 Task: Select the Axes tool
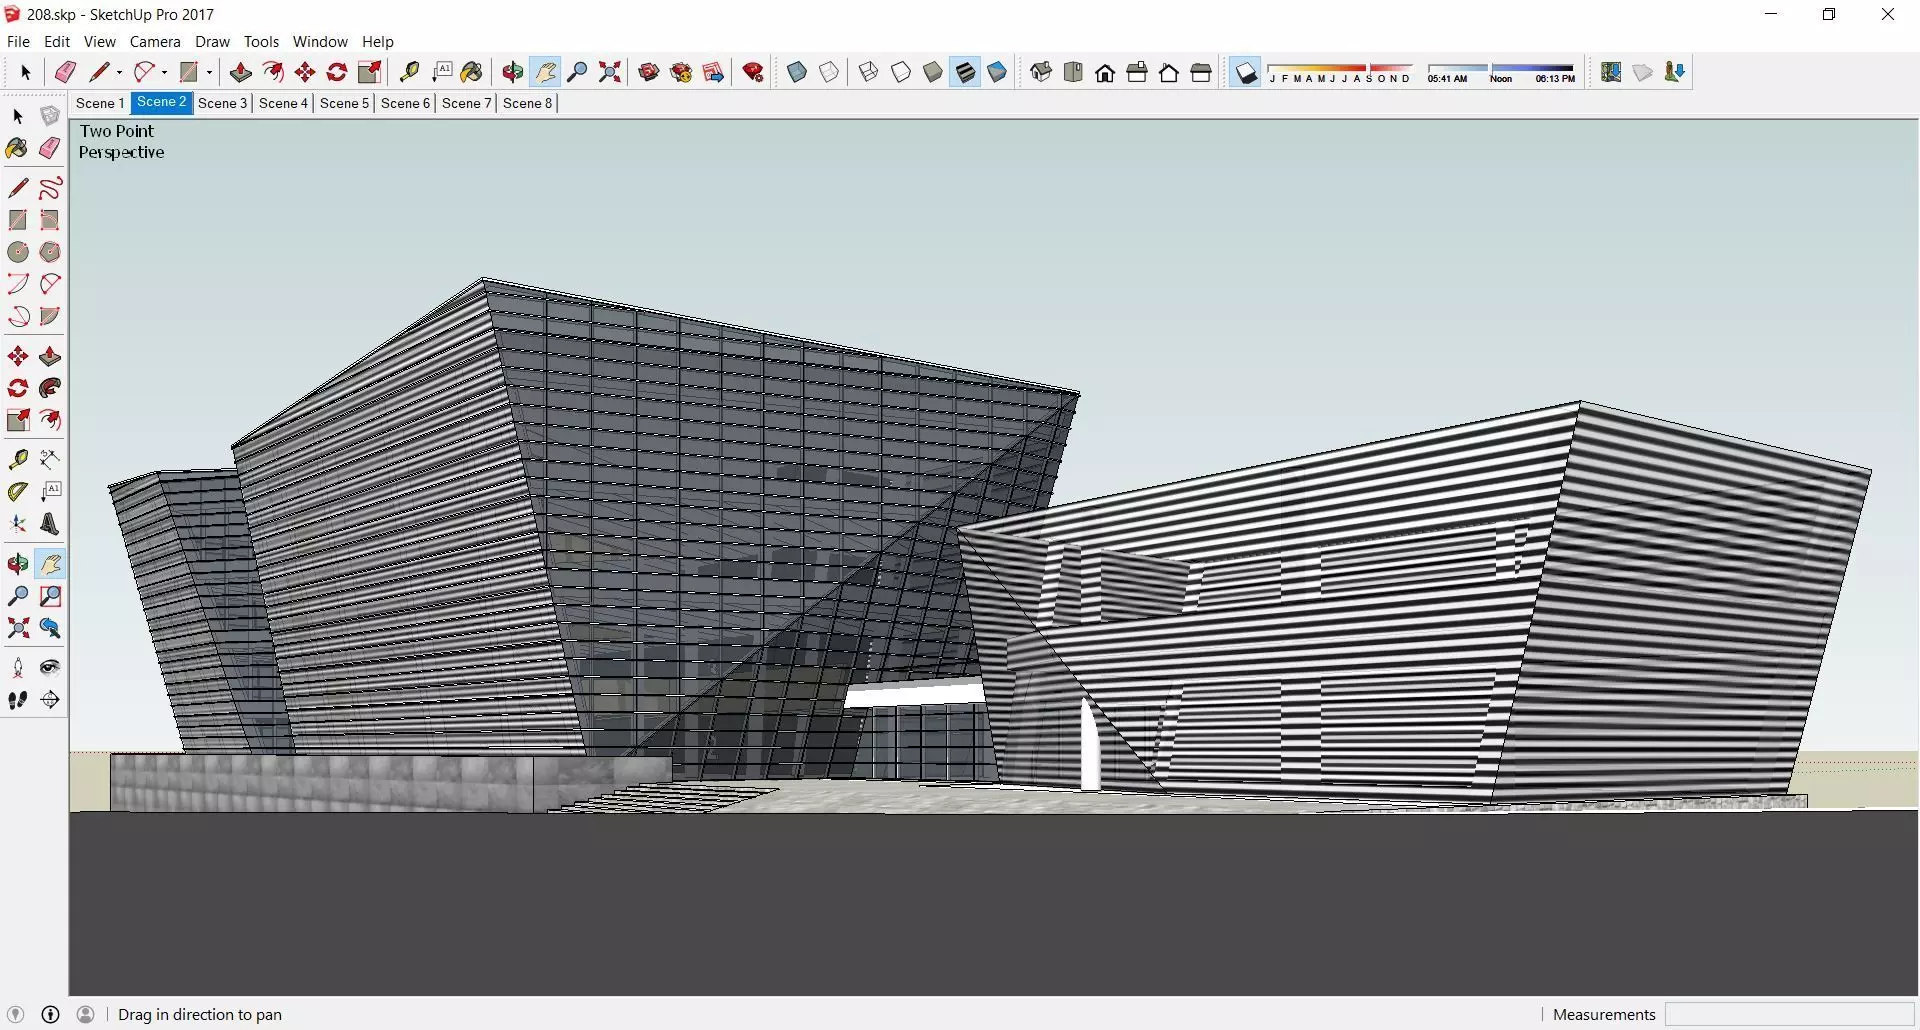tap(18, 524)
